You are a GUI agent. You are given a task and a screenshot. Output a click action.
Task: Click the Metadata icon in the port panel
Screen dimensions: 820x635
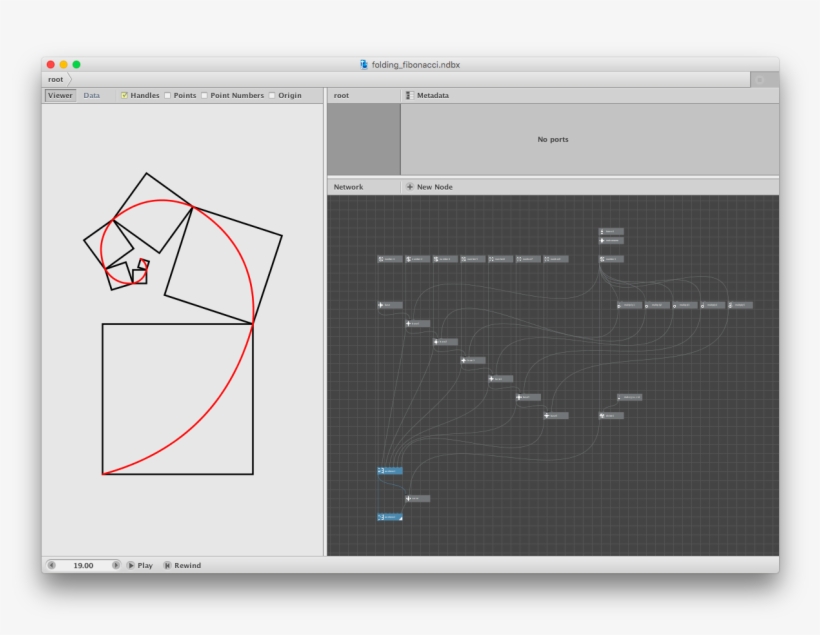tap(408, 96)
